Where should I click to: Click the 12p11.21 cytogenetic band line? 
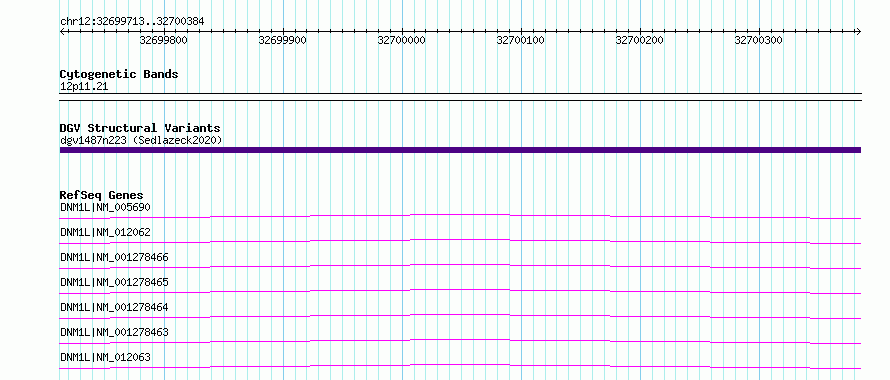[x=460, y=97]
